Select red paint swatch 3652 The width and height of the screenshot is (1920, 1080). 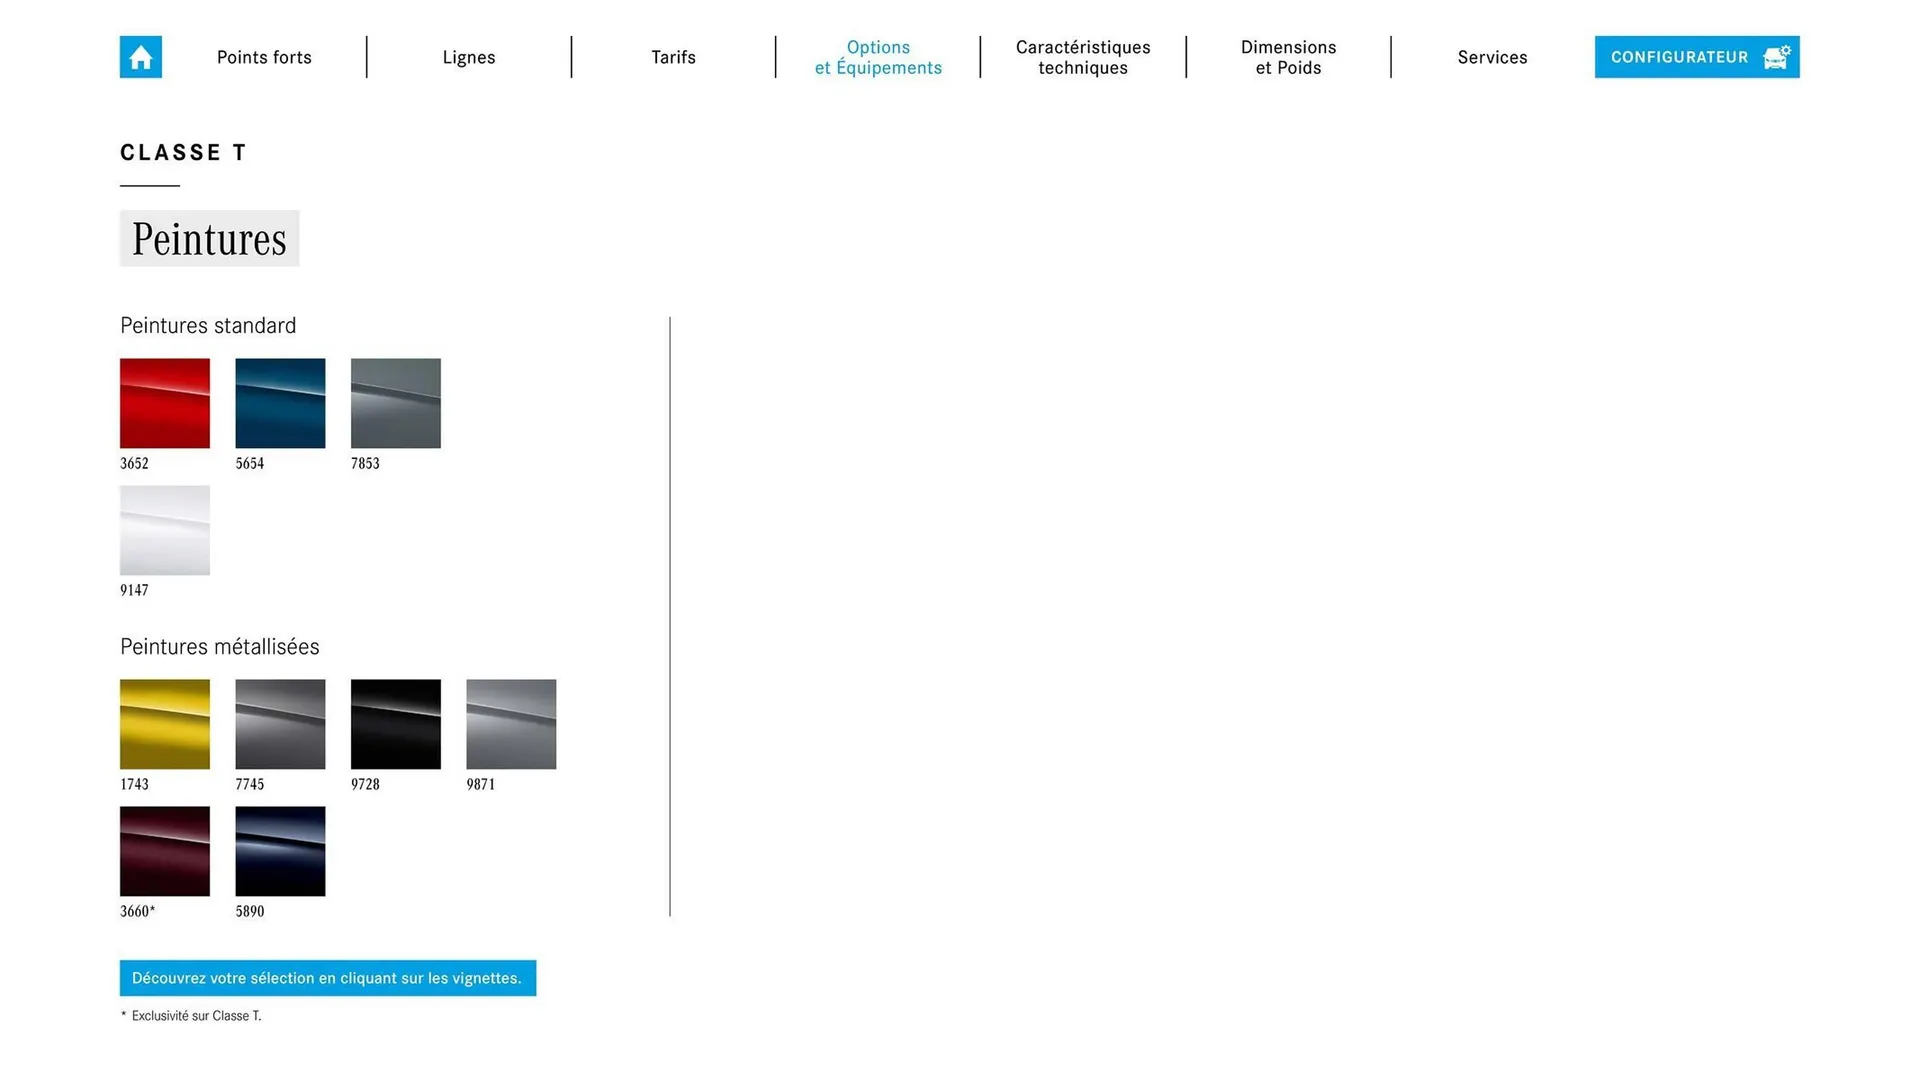(x=165, y=403)
